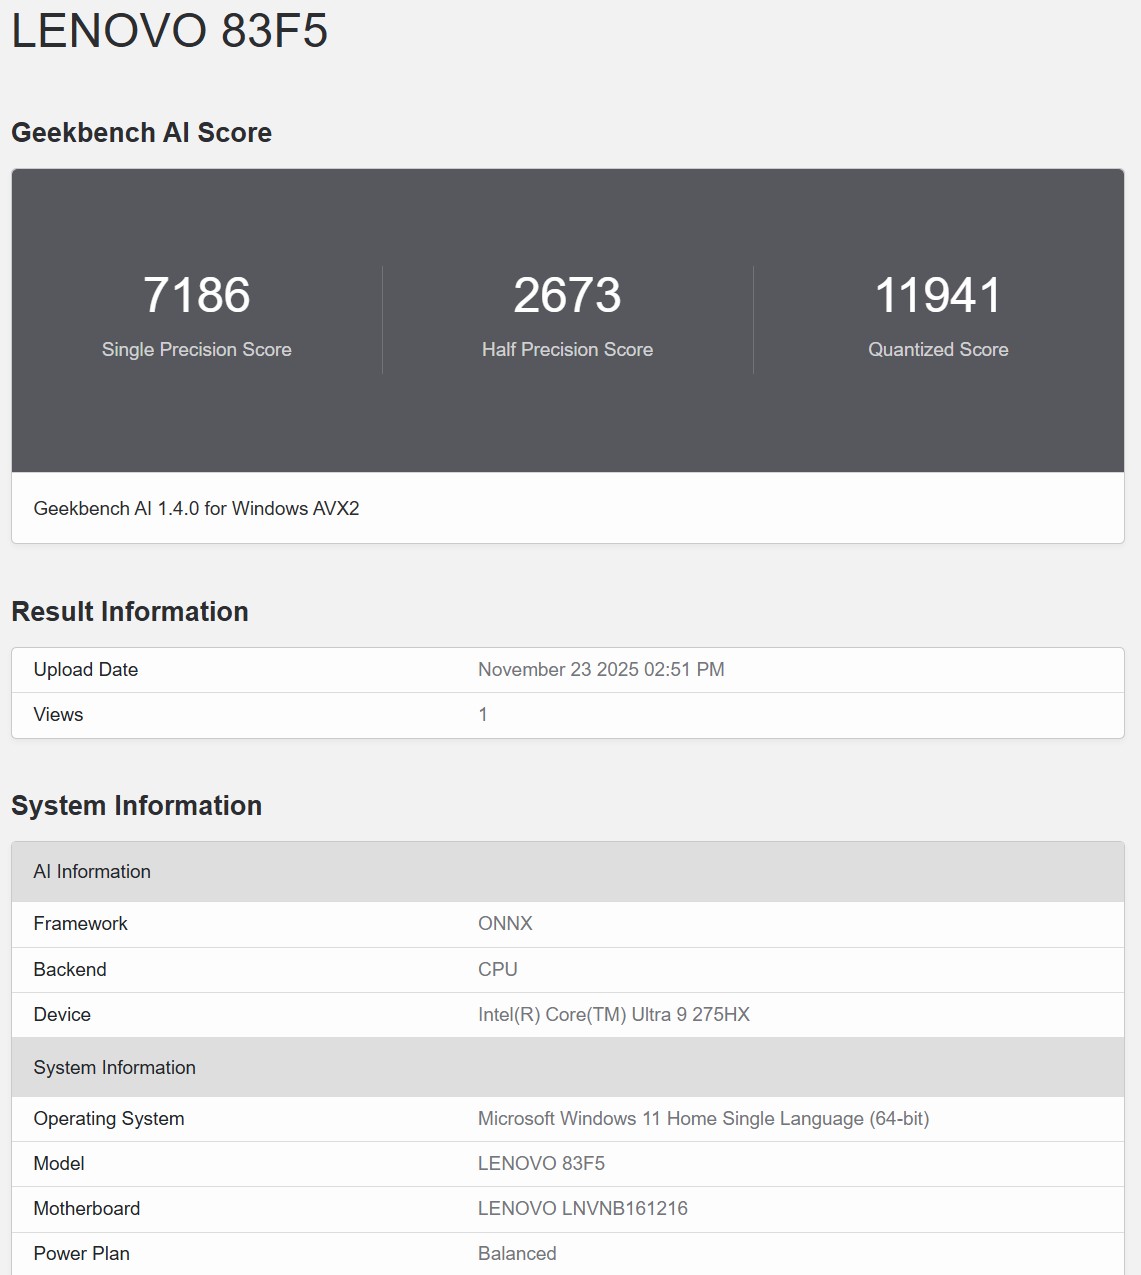The image size is (1141, 1275).
Task: Click the Intel Core Ultra 9 275HX device name
Action: click(614, 1014)
